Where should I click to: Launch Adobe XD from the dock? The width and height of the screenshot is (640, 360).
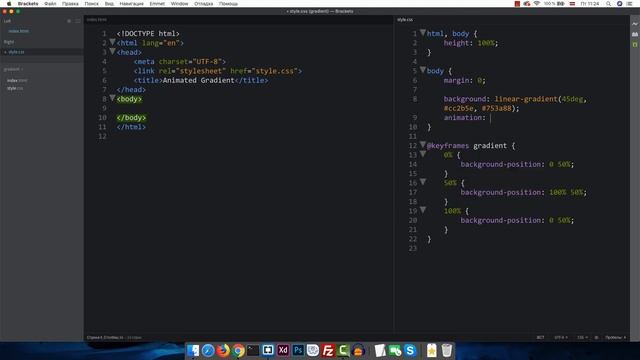pos(283,350)
